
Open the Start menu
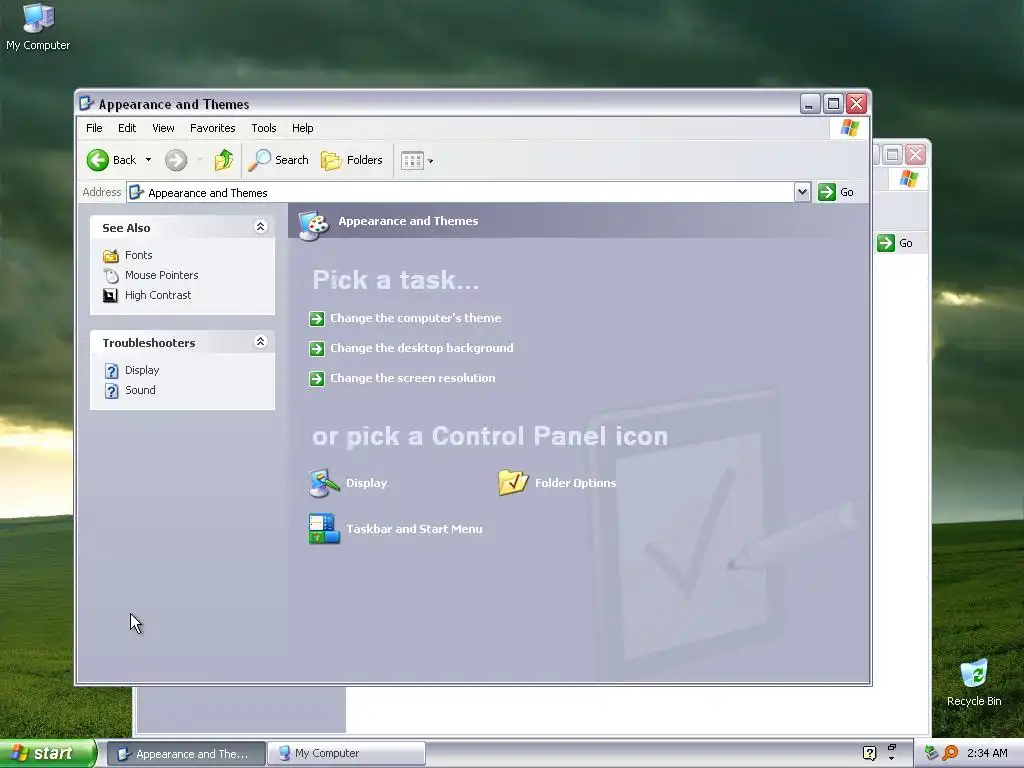click(48, 753)
